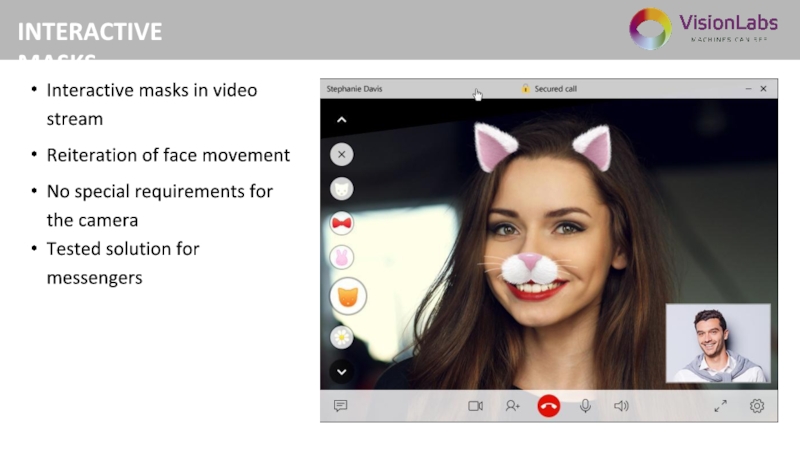
Task: Select the white cat face mask
Action: coord(341,189)
